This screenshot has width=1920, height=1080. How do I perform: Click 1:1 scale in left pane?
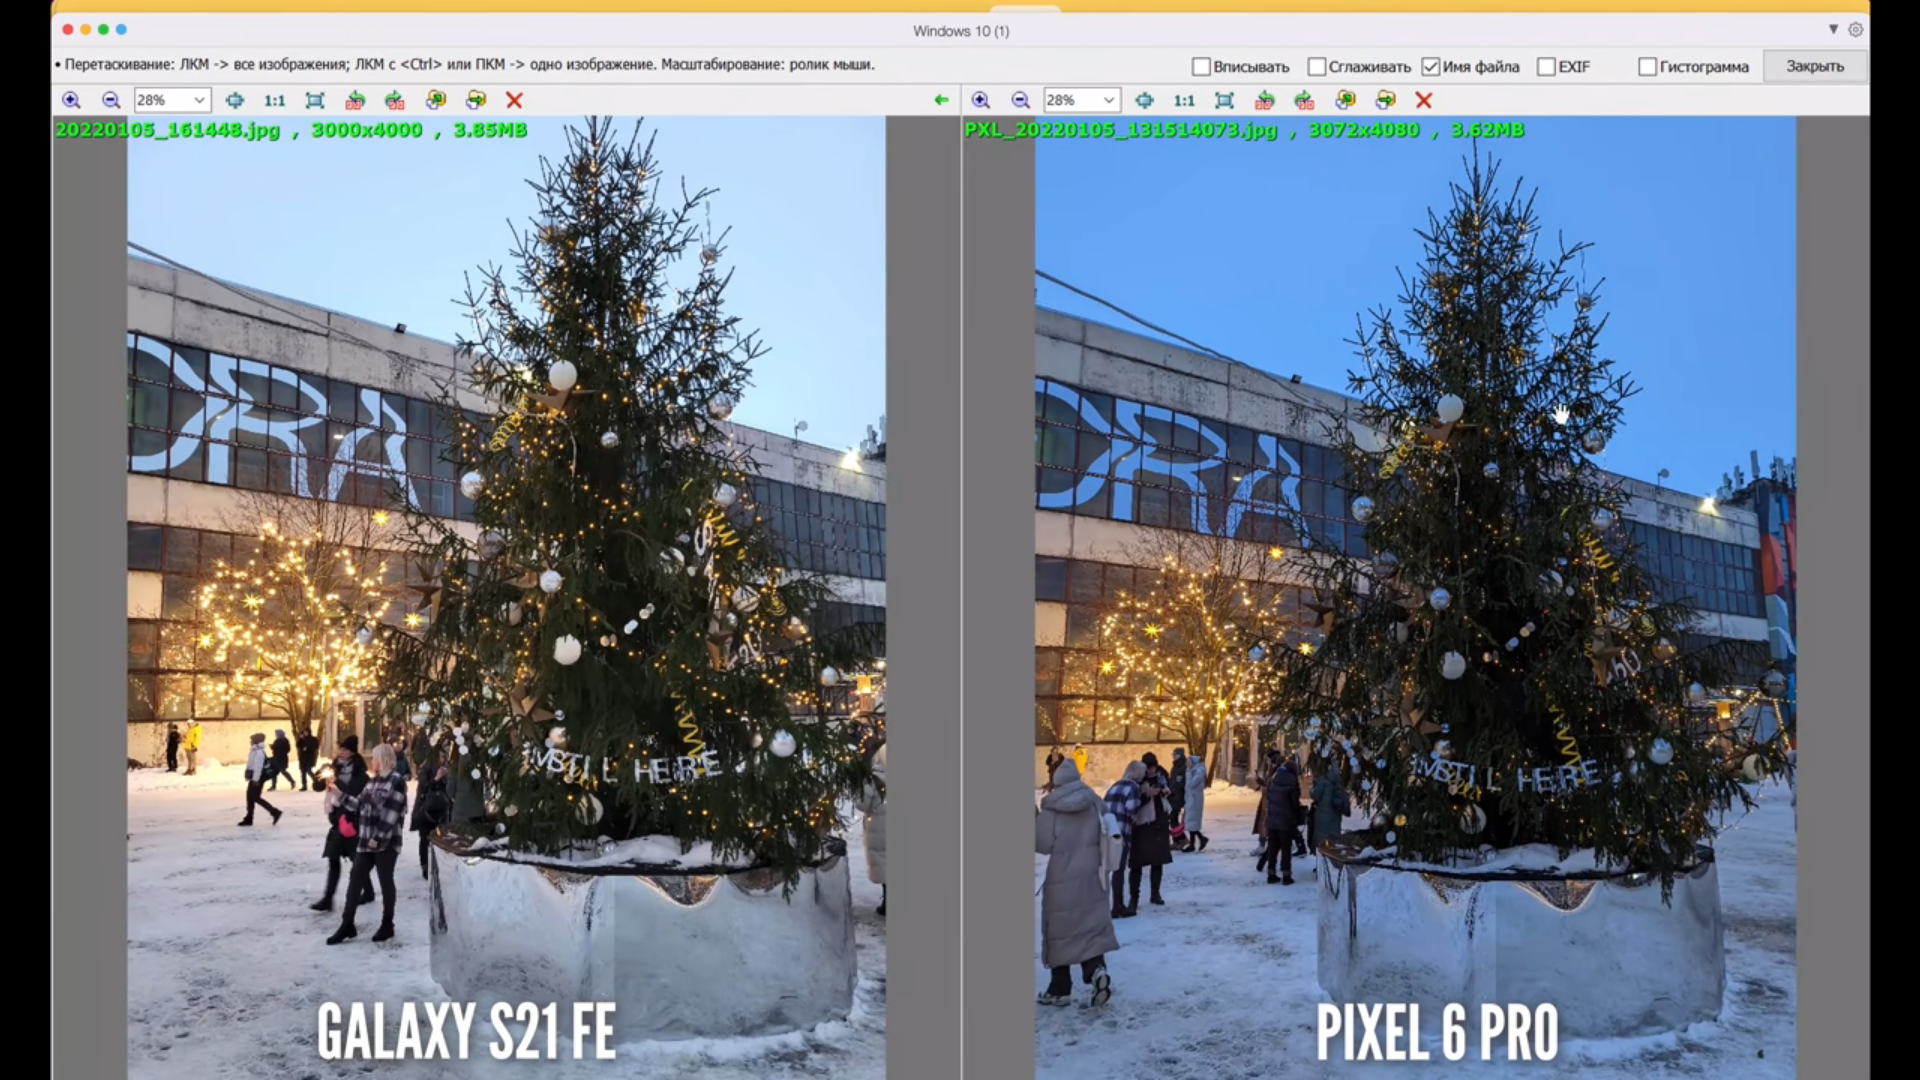tap(274, 100)
